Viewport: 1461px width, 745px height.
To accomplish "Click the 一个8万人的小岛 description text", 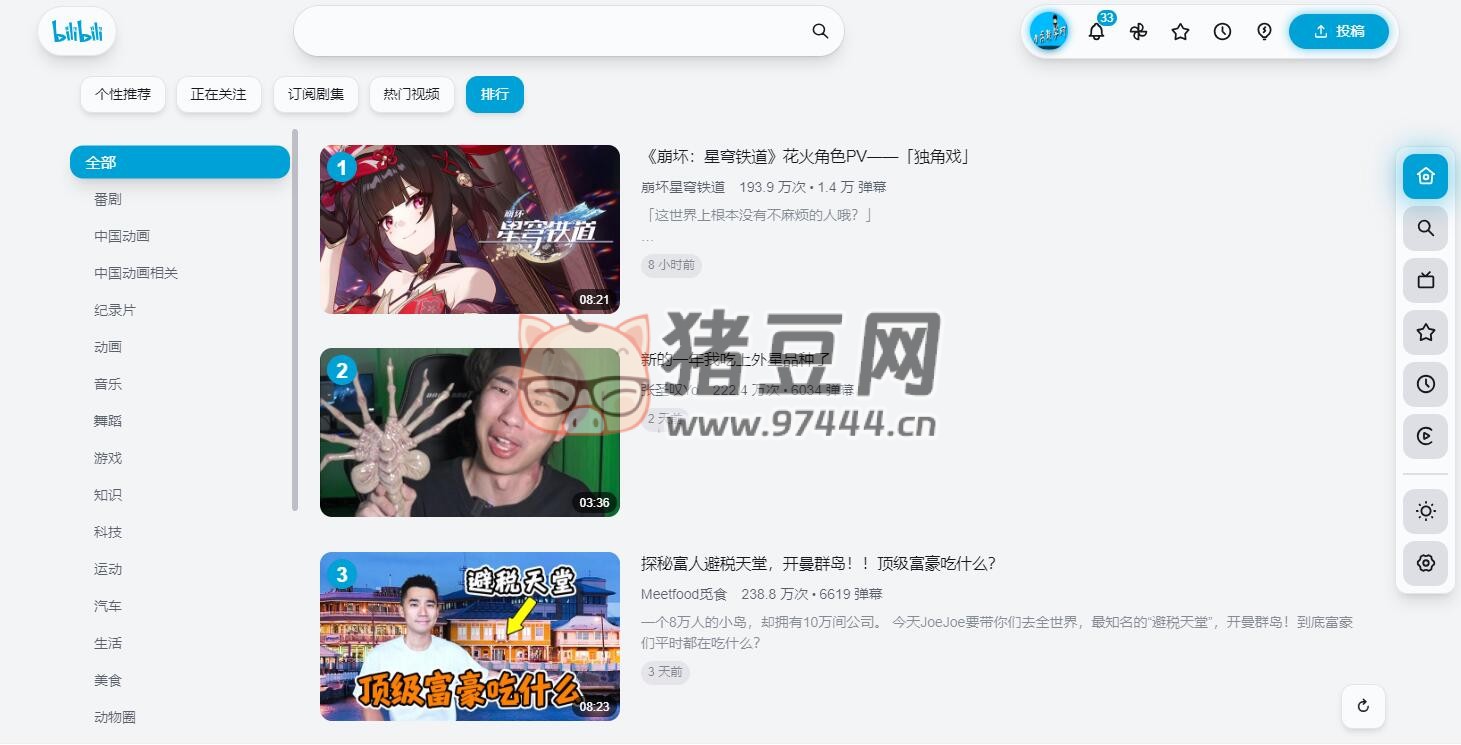I will pos(997,632).
